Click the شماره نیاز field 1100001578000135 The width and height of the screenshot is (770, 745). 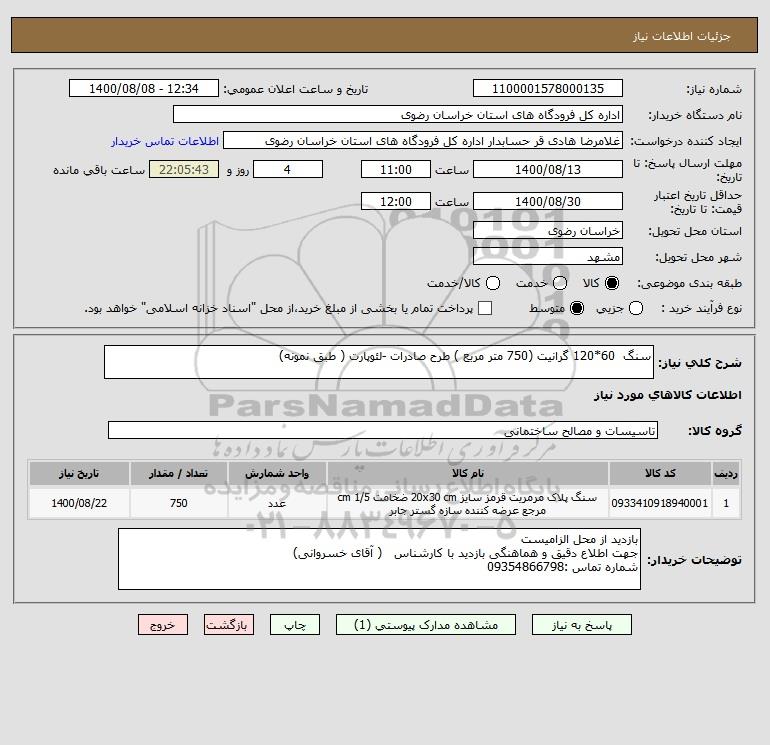[548, 88]
